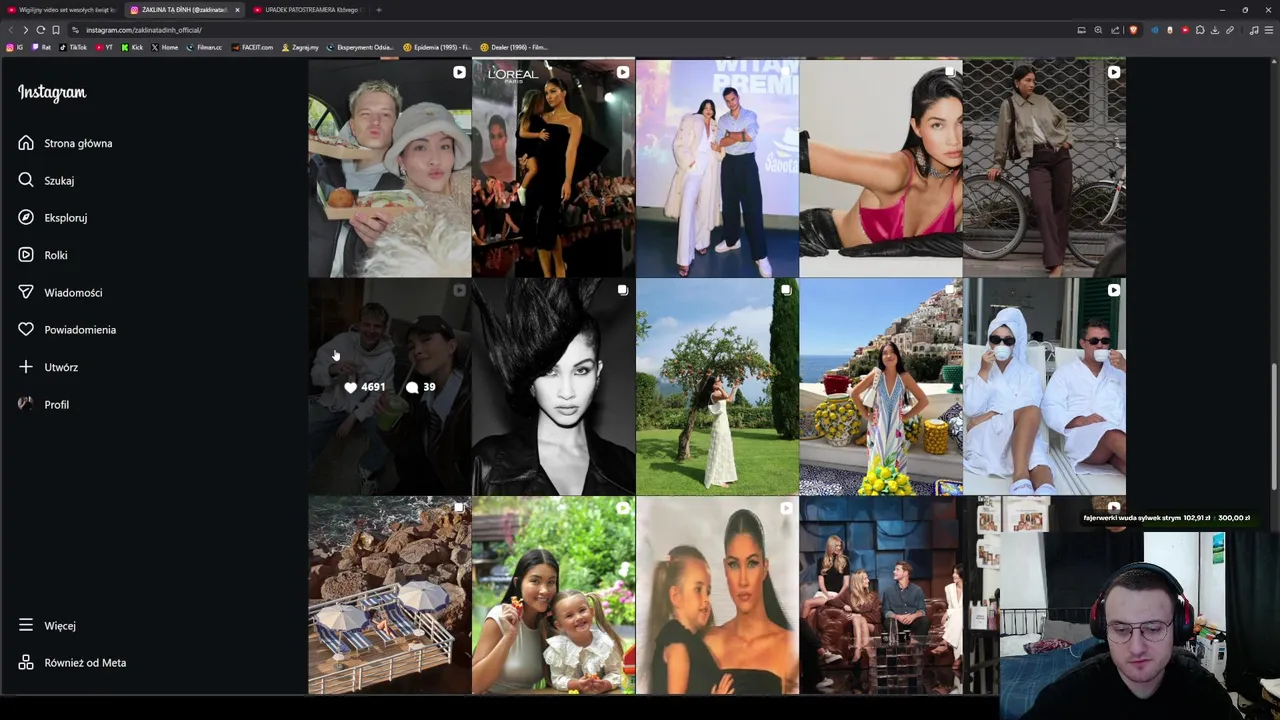Open the Zagraj.my bookmark
This screenshot has width=1280, height=720.
pyautogui.click(x=300, y=47)
